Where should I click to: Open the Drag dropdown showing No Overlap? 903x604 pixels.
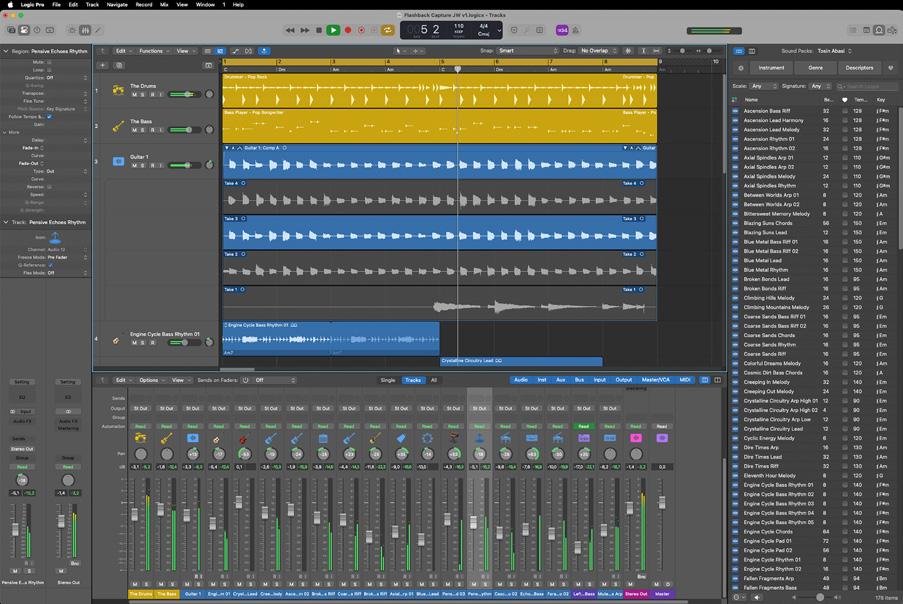600,50
